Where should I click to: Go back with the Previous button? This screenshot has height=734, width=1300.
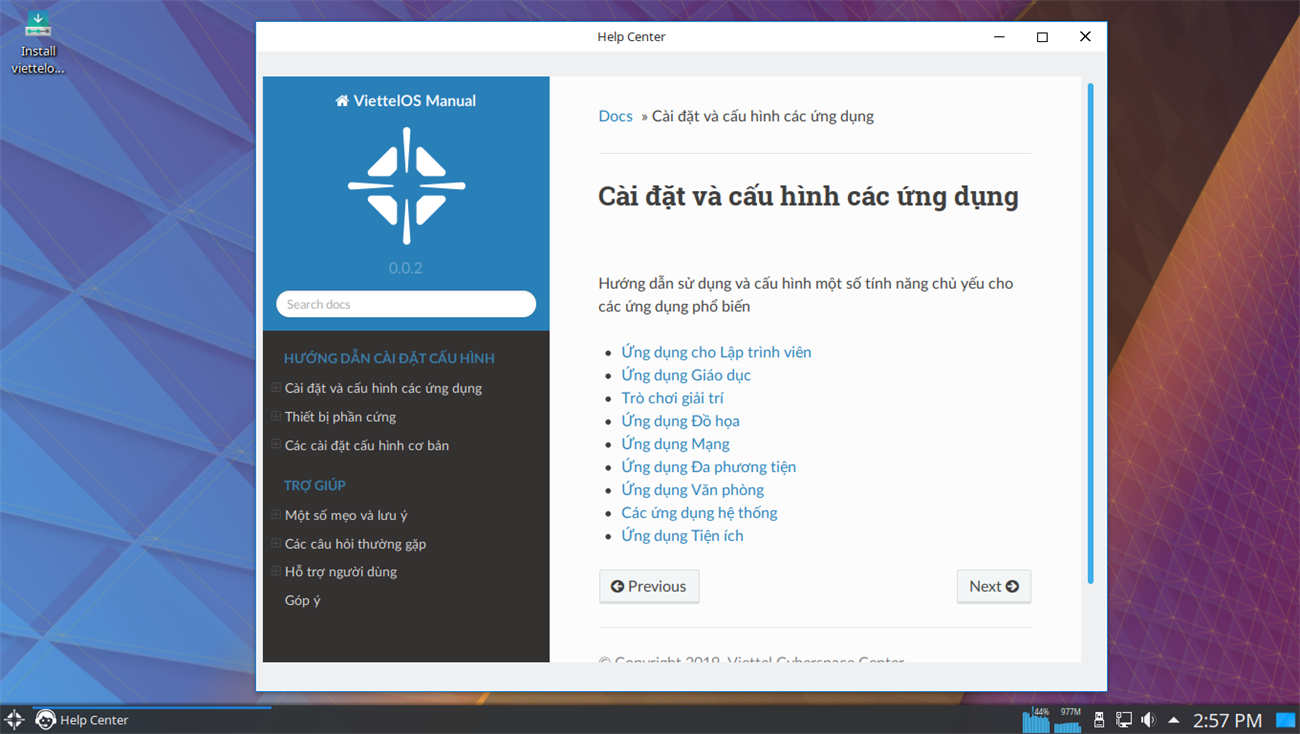(x=649, y=586)
